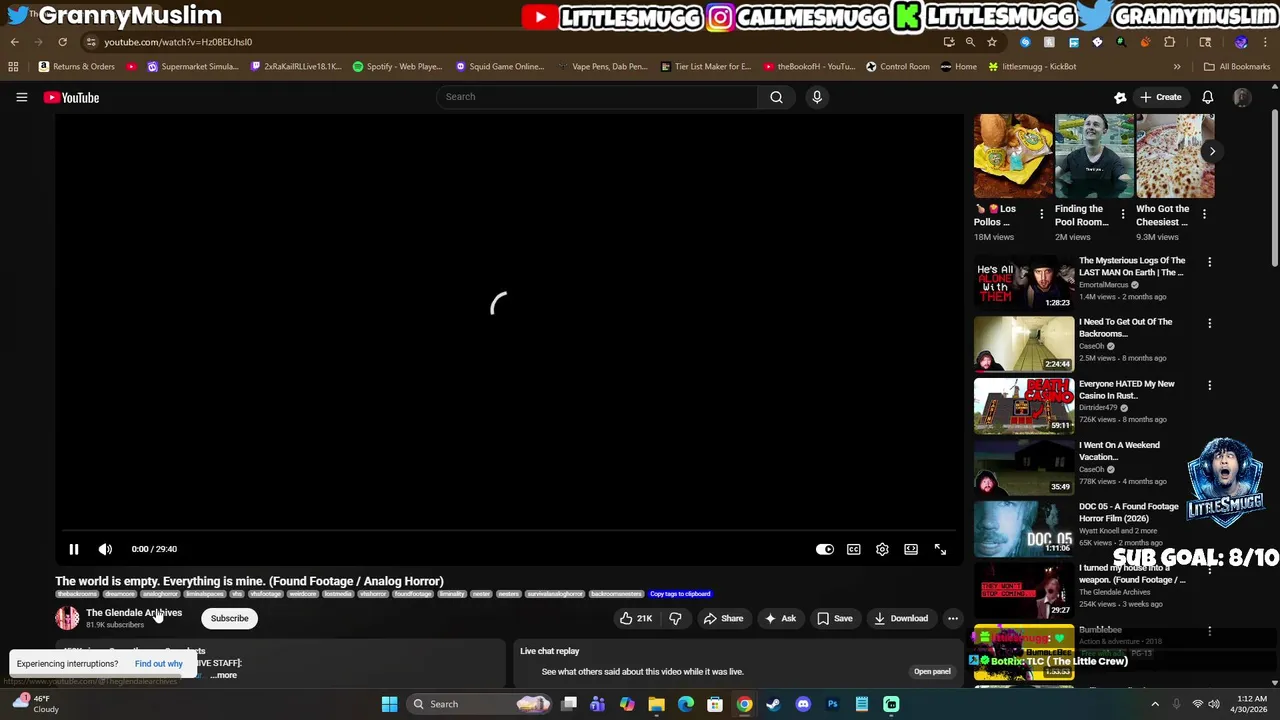Open Returns & Orders bookmark
Screen dimensions: 1280x720
pos(77,67)
